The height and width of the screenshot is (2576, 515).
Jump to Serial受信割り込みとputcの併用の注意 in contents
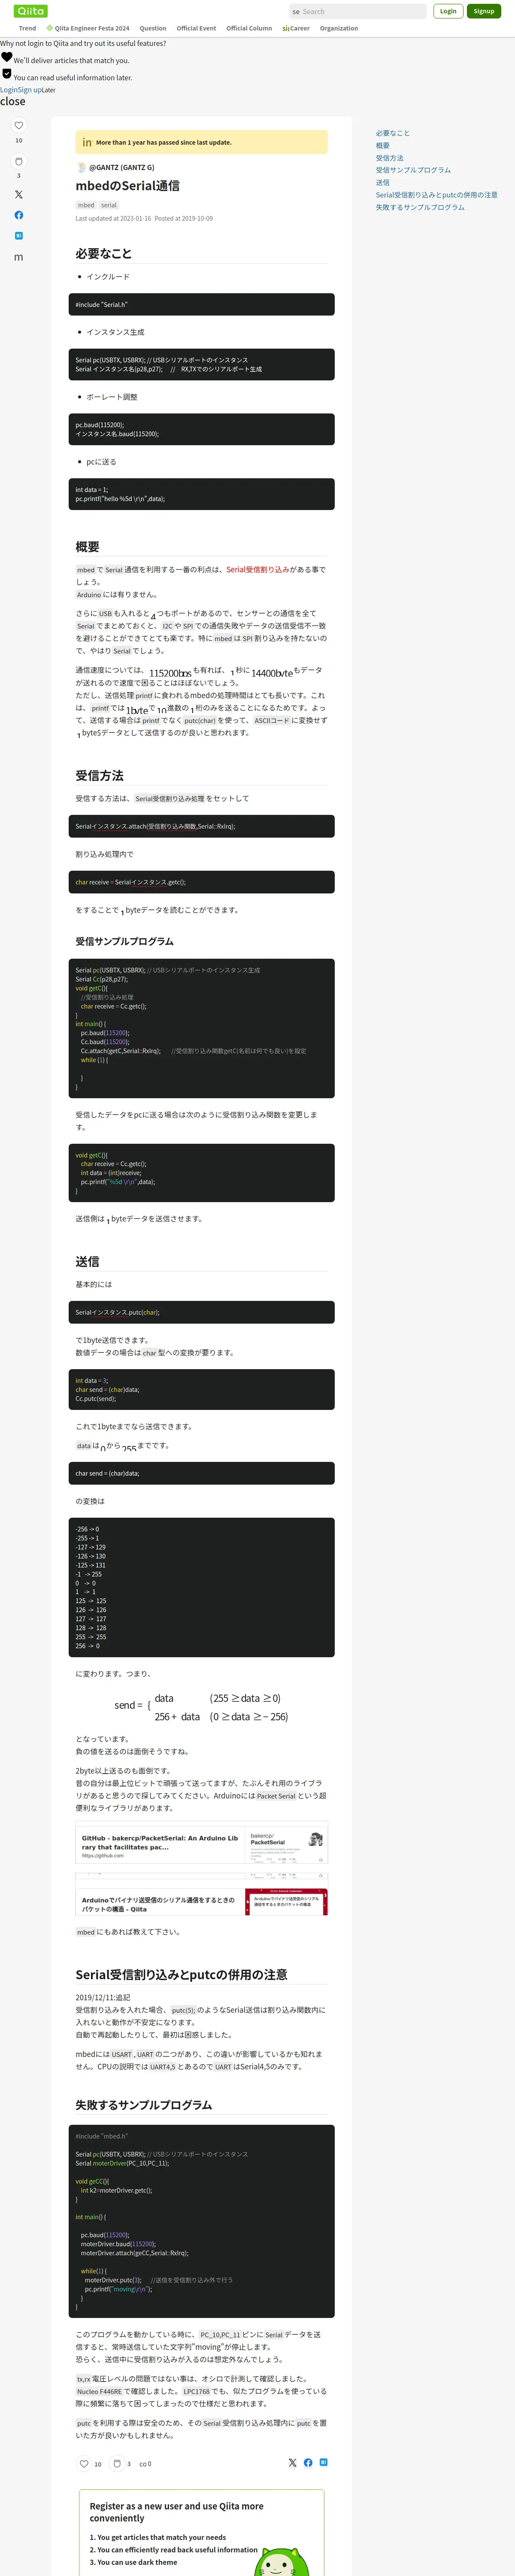pyautogui.click(x=436, y=195)
